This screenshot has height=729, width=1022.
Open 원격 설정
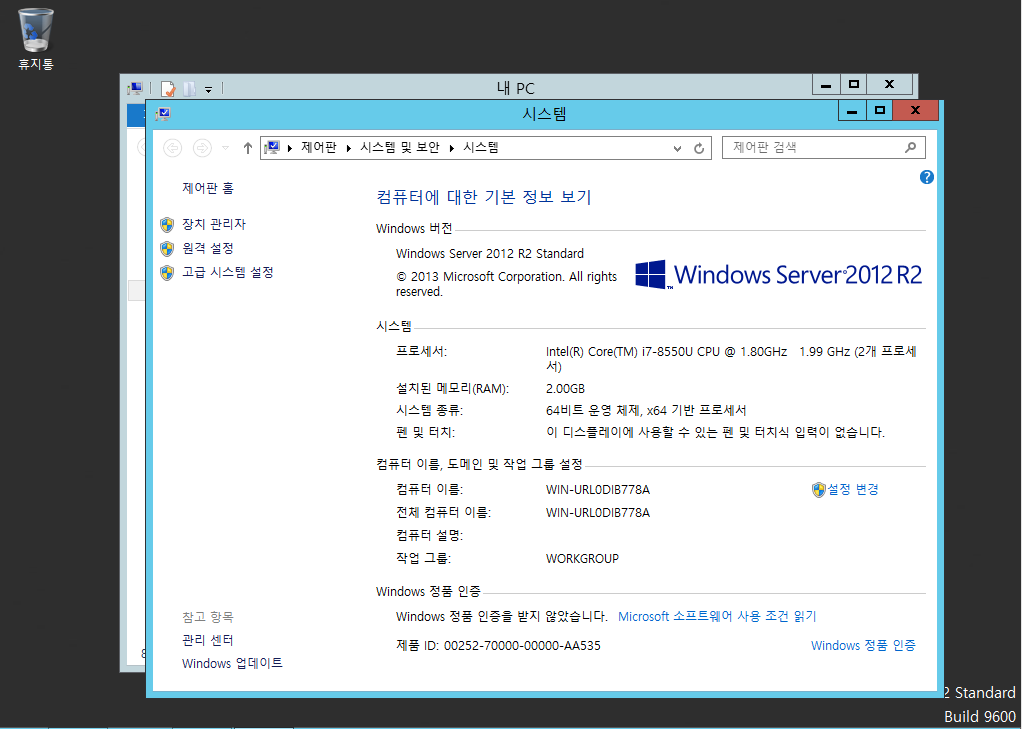pyautogui.click(x=208, y=248)
